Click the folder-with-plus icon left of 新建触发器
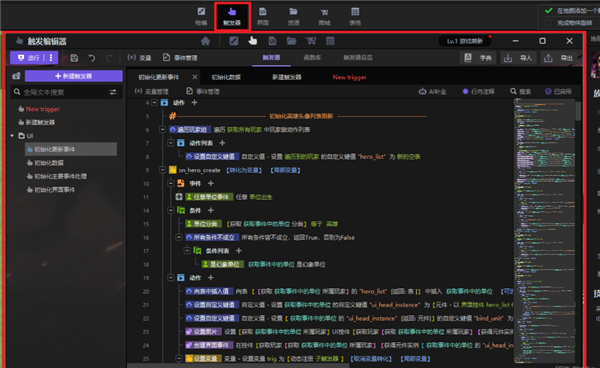Screen dimensions: 600x368 tap(16, 76)
